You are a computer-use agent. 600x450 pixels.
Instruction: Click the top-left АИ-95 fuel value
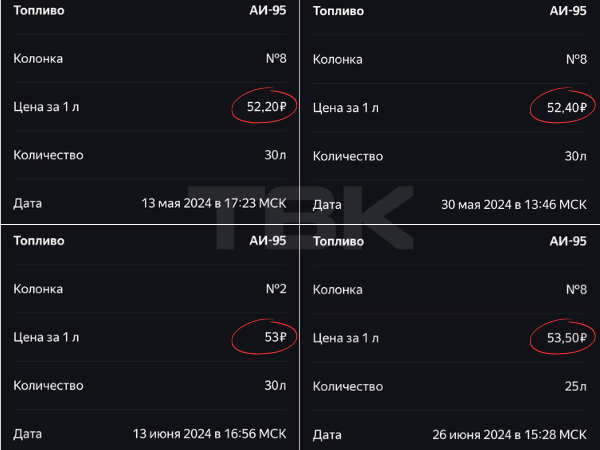pos(268,10)
